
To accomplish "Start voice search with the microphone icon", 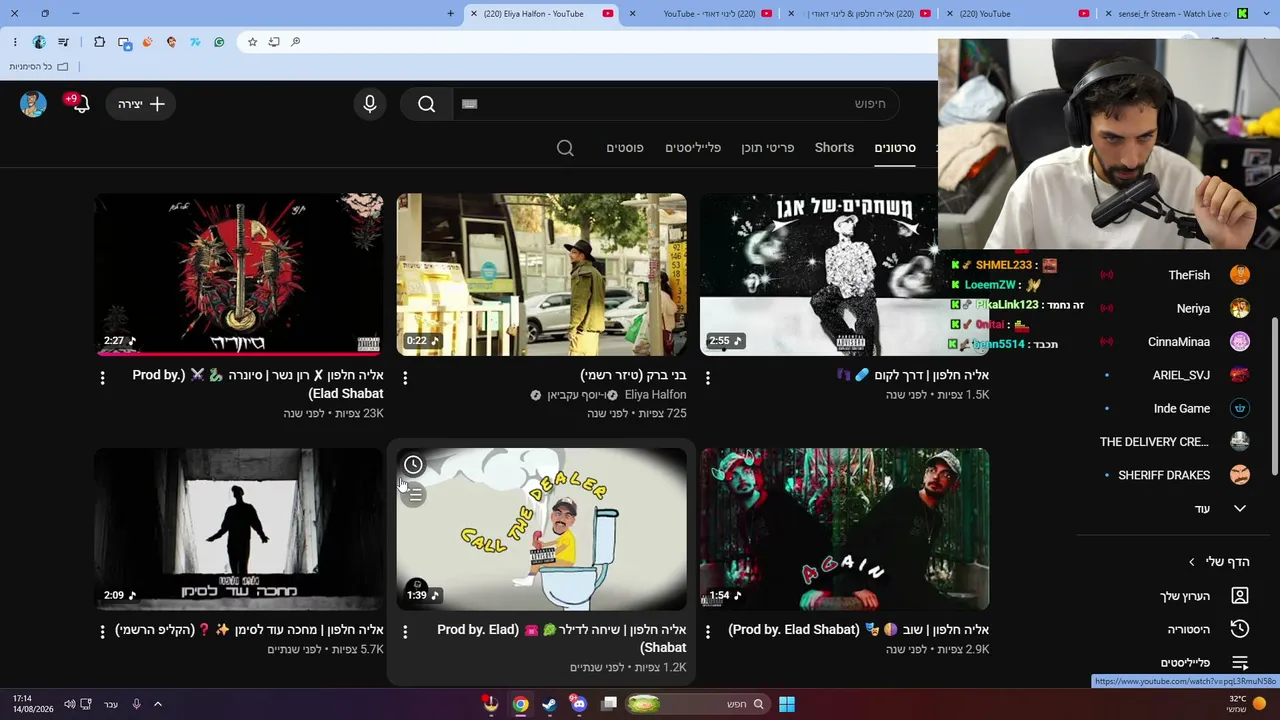I will (370, 104).
